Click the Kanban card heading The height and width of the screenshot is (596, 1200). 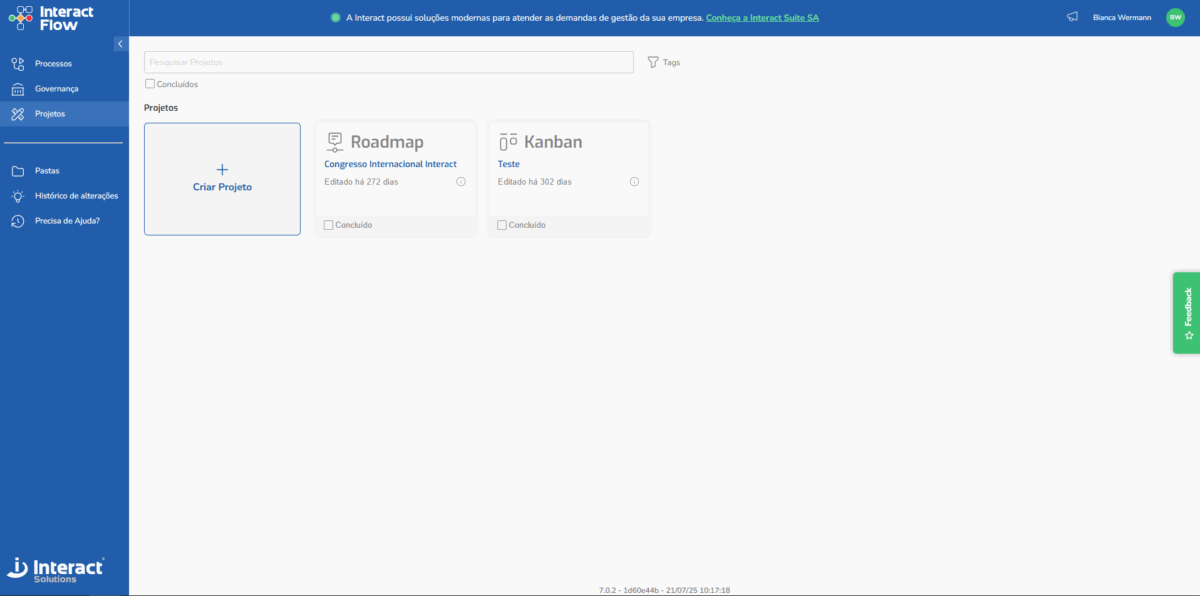553,142
